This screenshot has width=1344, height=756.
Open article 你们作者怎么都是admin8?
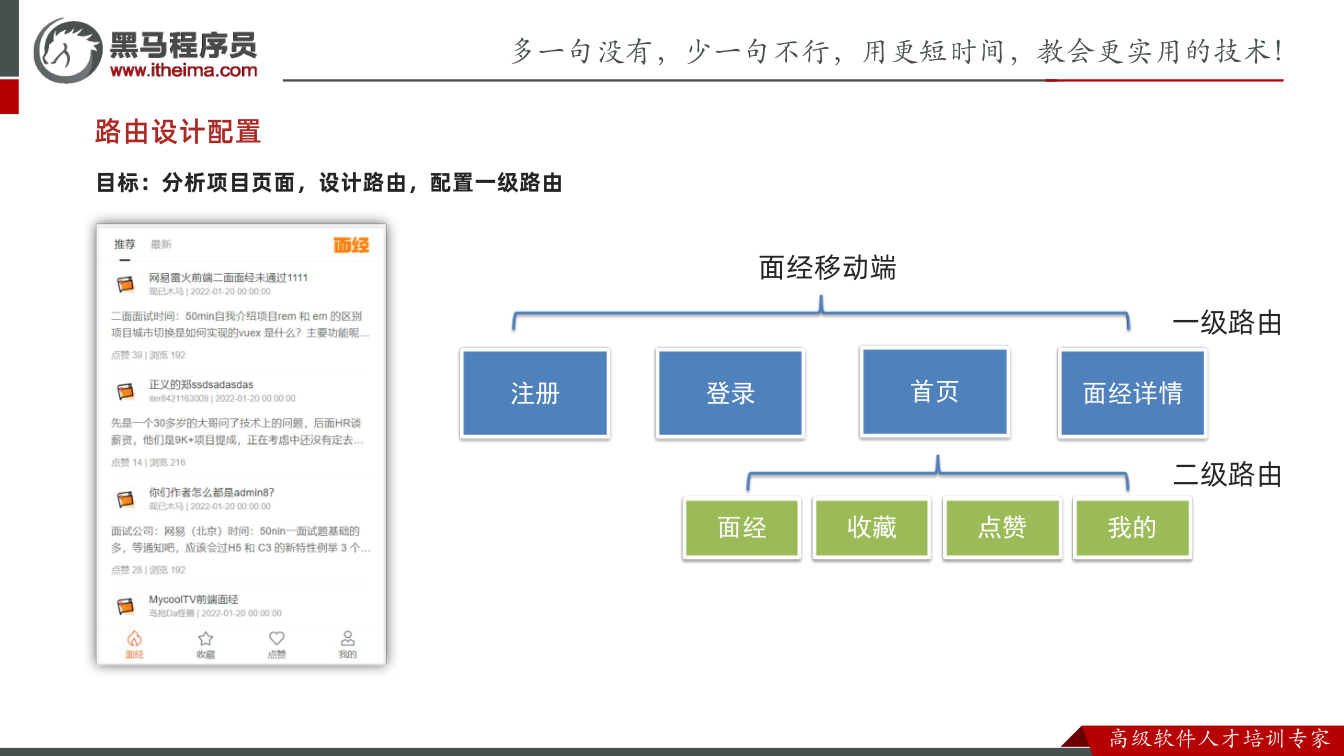point(211,492)
